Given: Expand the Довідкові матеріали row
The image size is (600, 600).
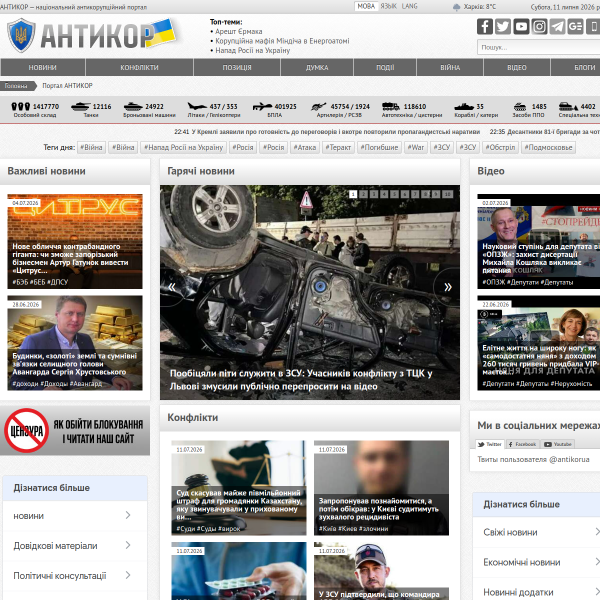Looking at the screenshot, I should pos(75,546).
